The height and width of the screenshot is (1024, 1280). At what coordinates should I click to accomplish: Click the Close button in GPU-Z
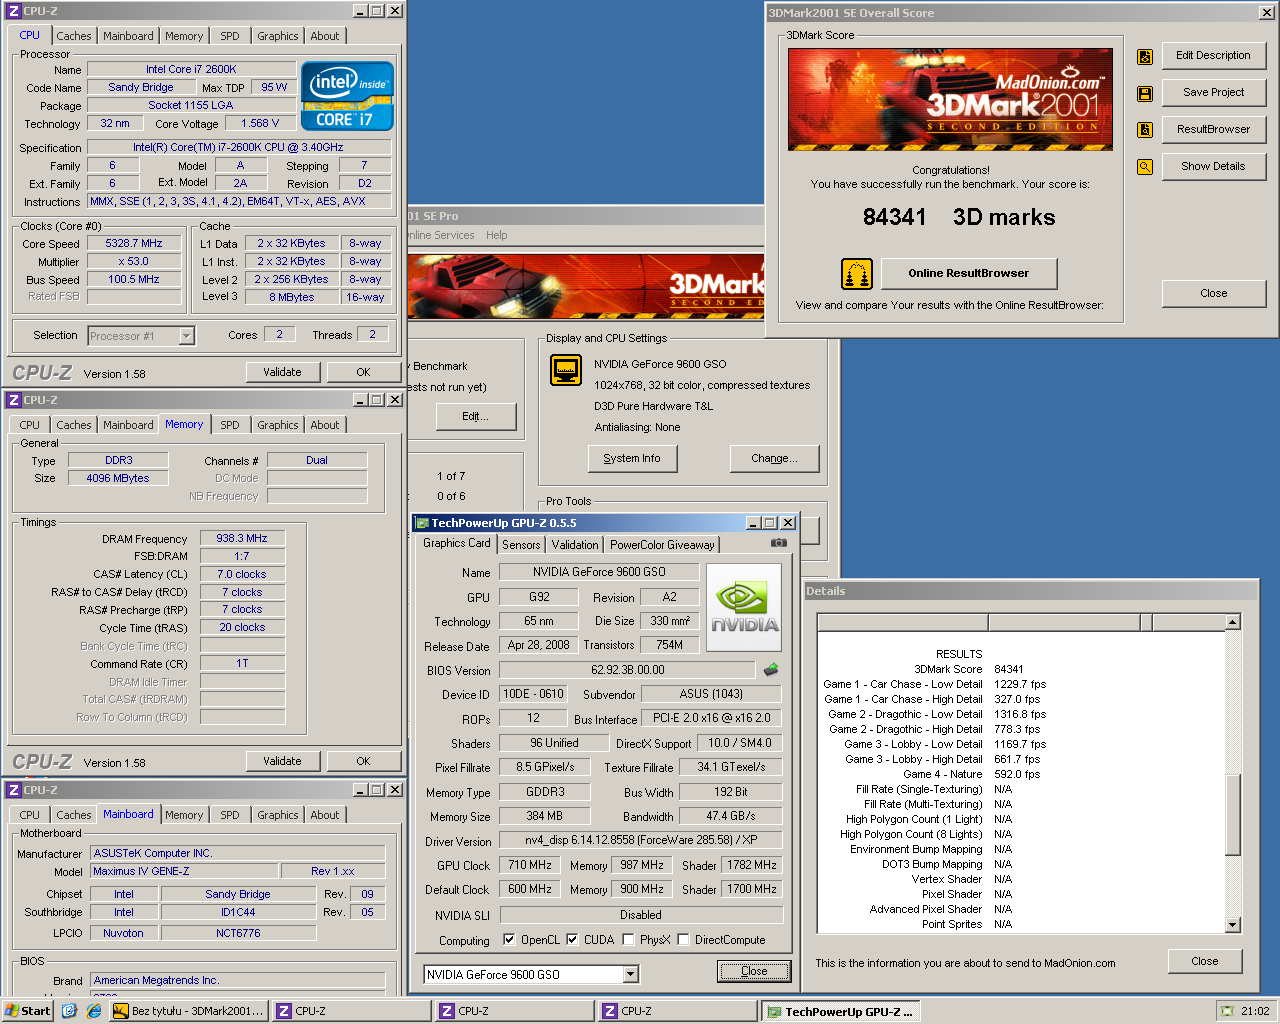tap(754, 972)
